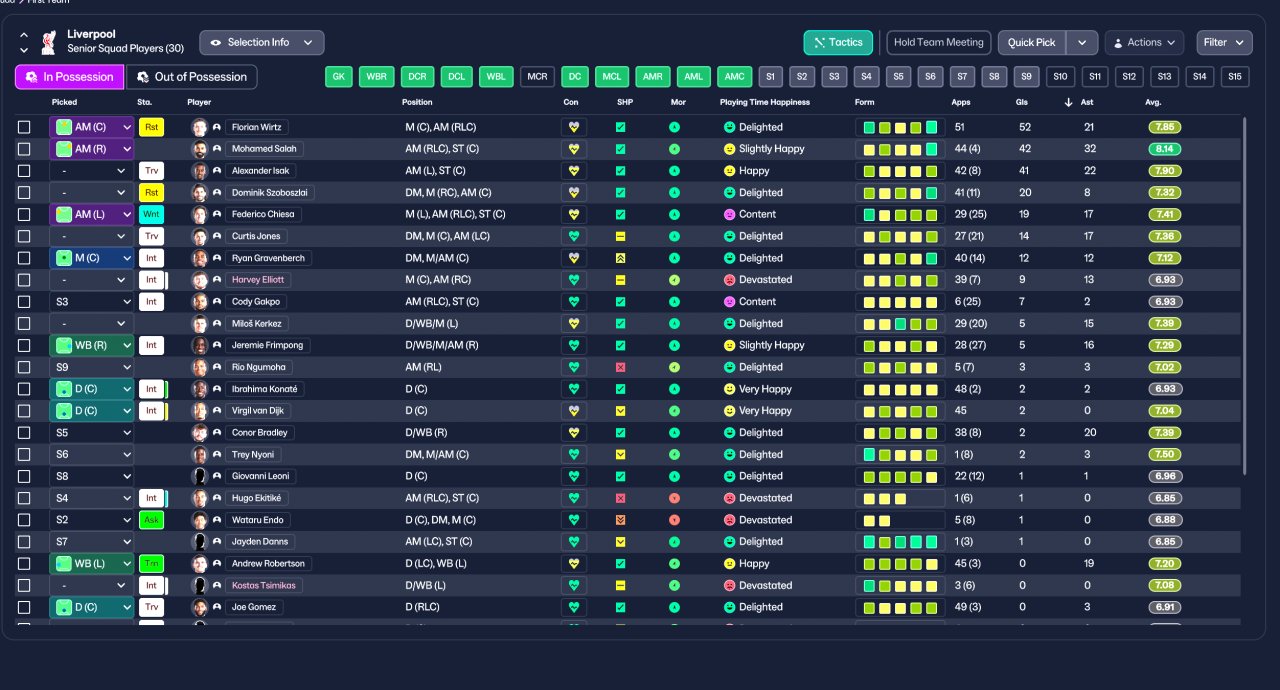Open the Selection Info dropdown
This screenshot has width=1280, height=690.
tap(262, 43)
